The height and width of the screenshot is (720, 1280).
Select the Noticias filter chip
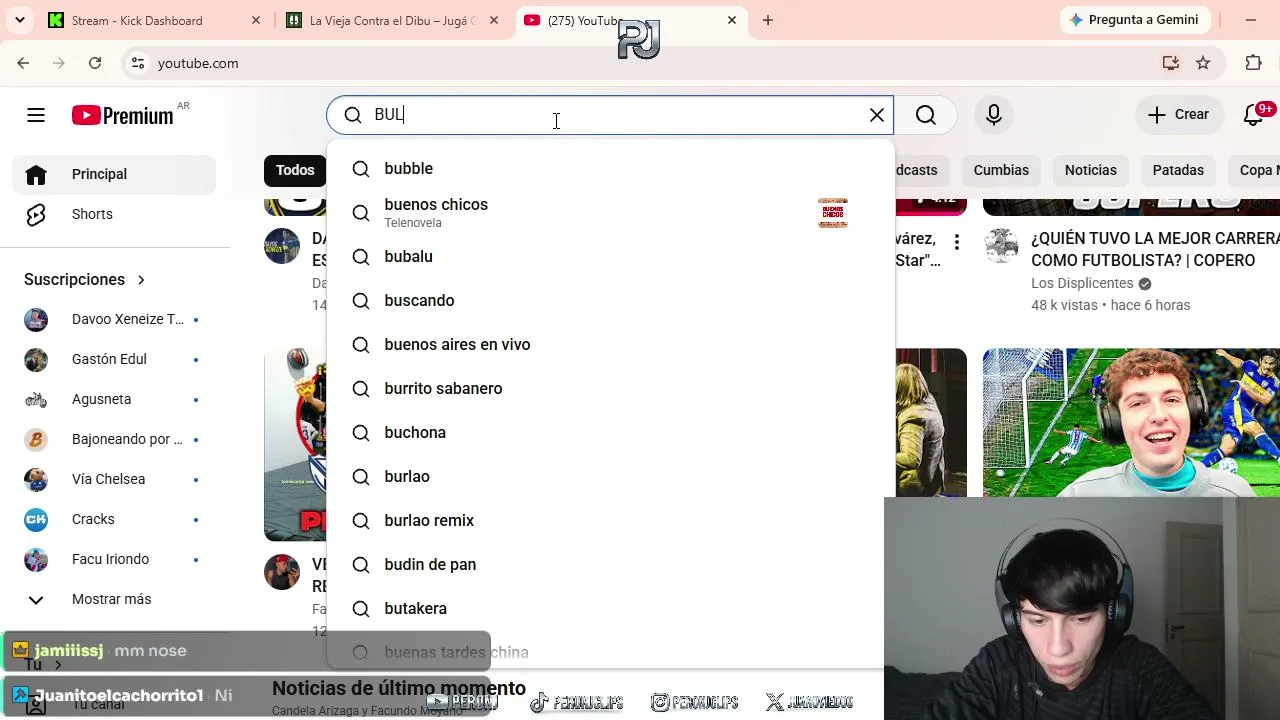[x=1090, y=170]
